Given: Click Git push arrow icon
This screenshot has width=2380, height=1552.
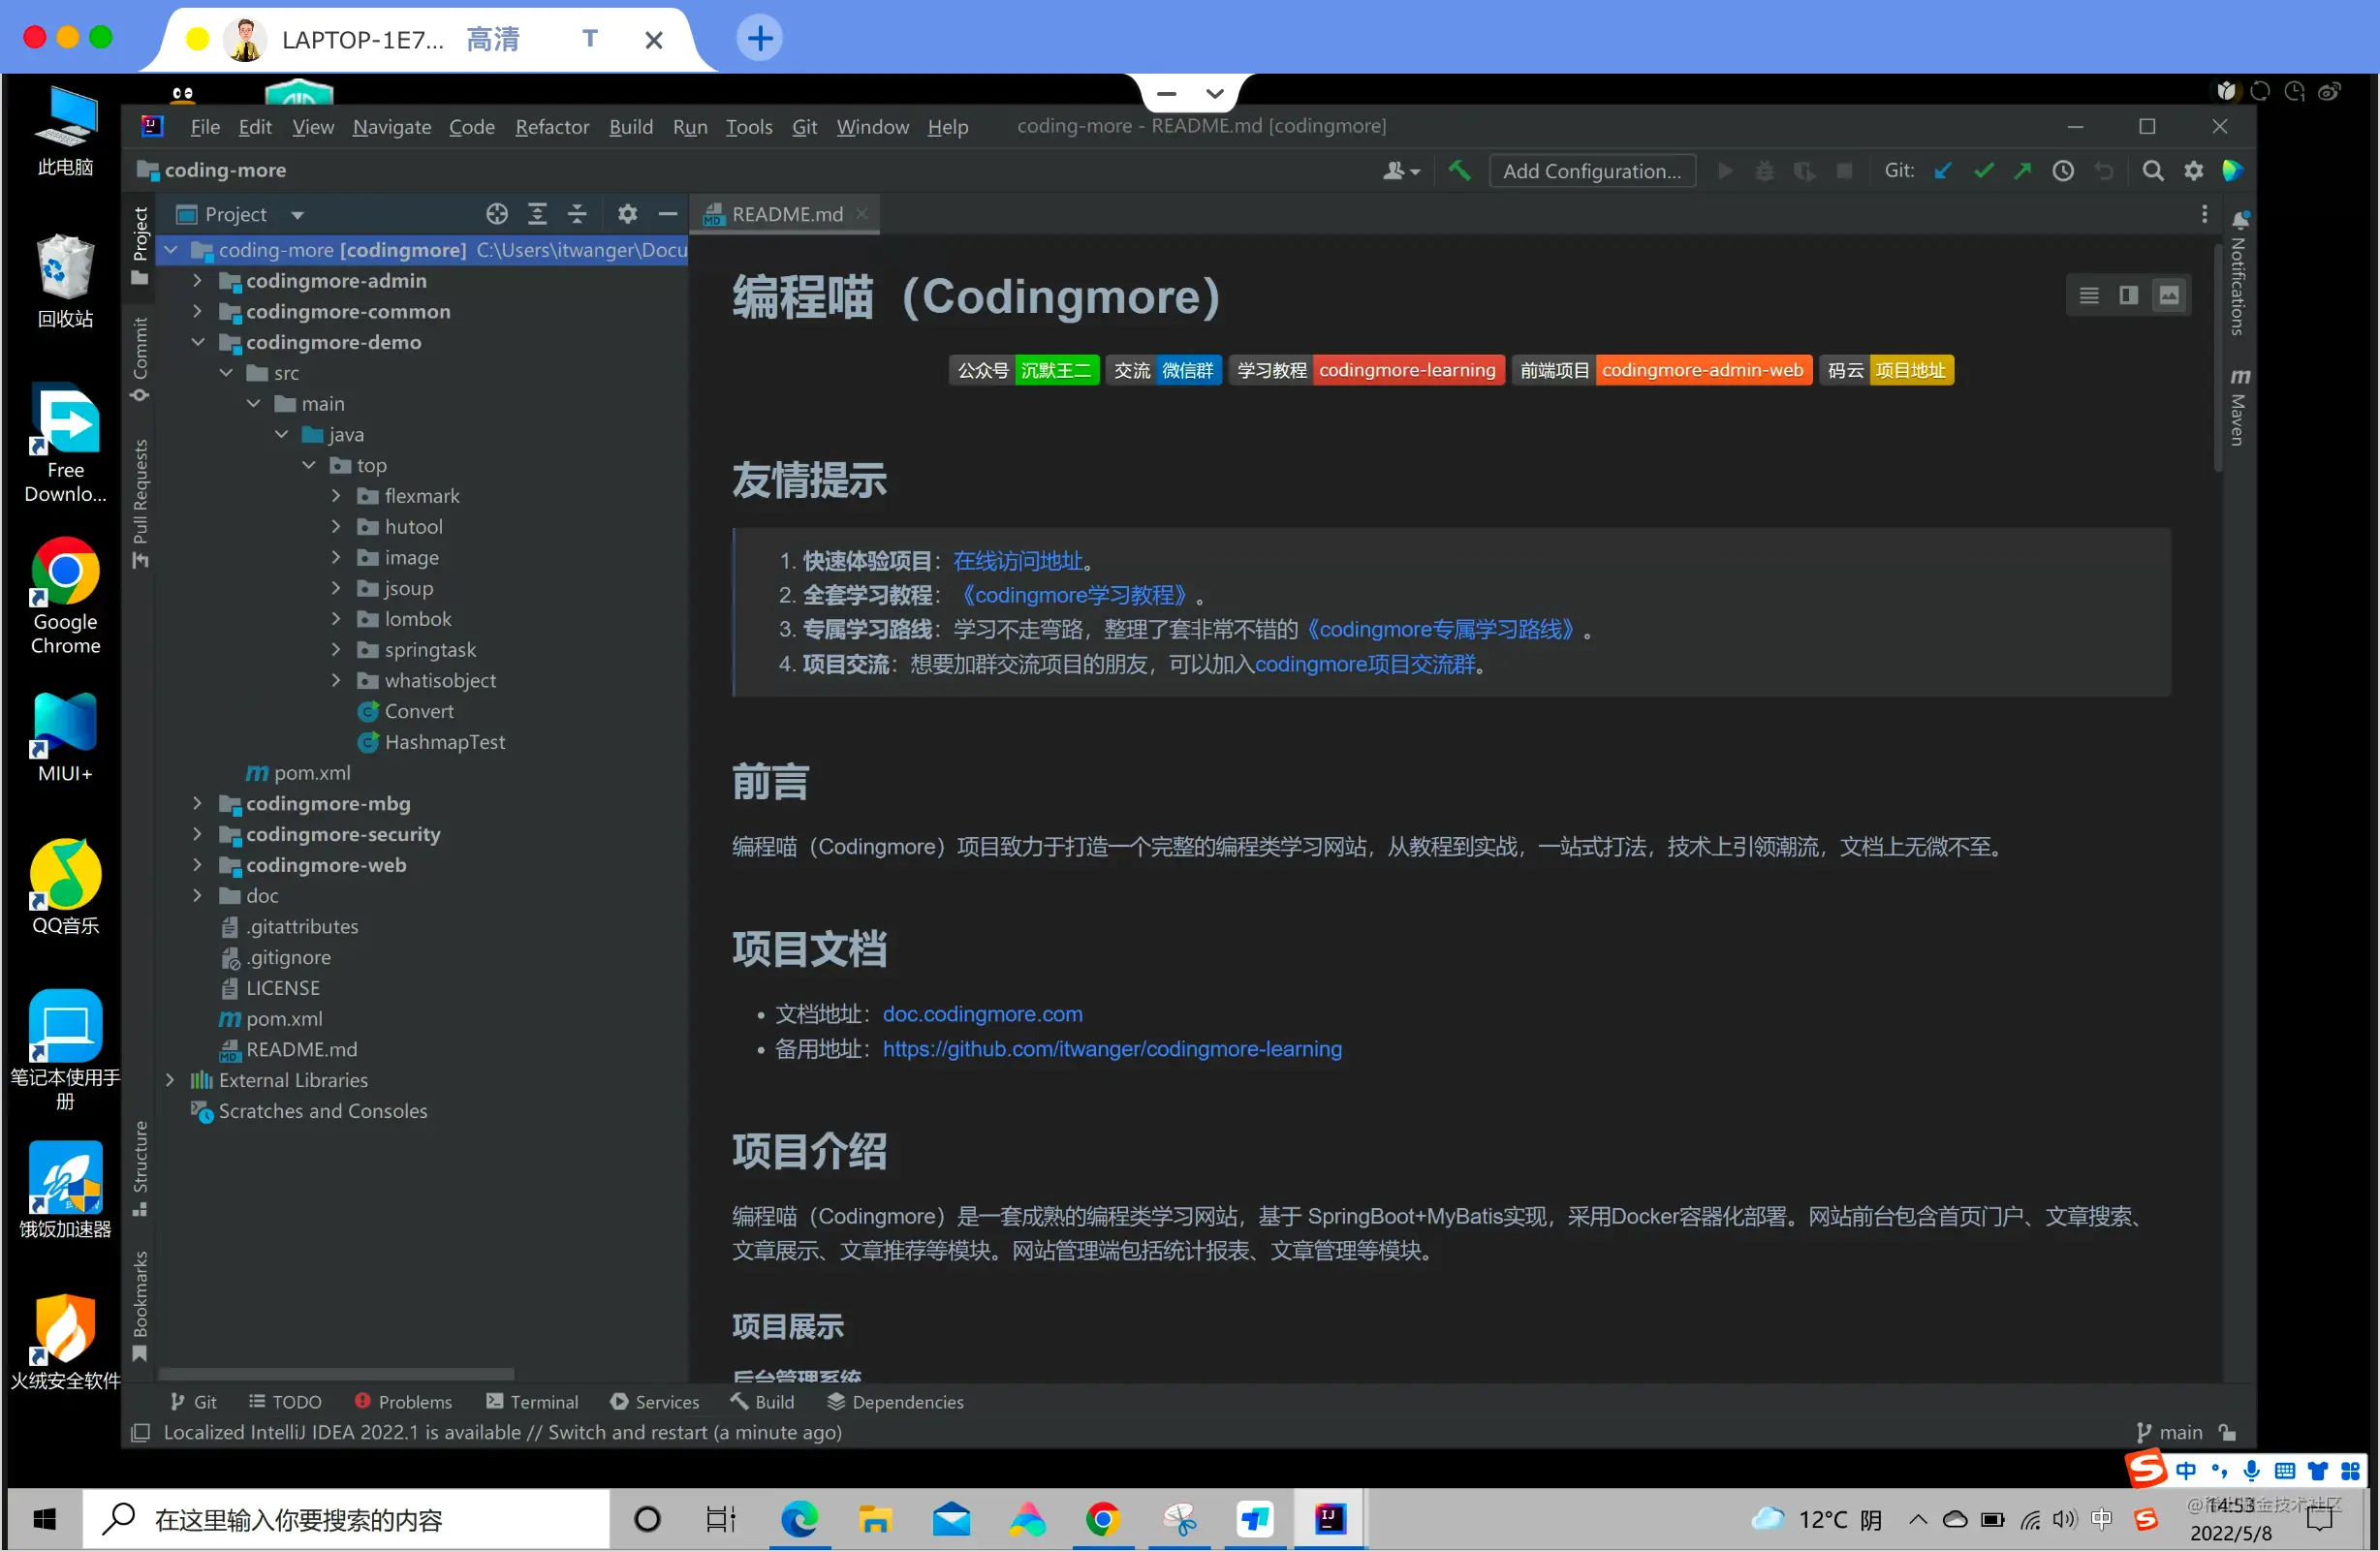Looking at the screenshot, I should tap(2023, 171).
